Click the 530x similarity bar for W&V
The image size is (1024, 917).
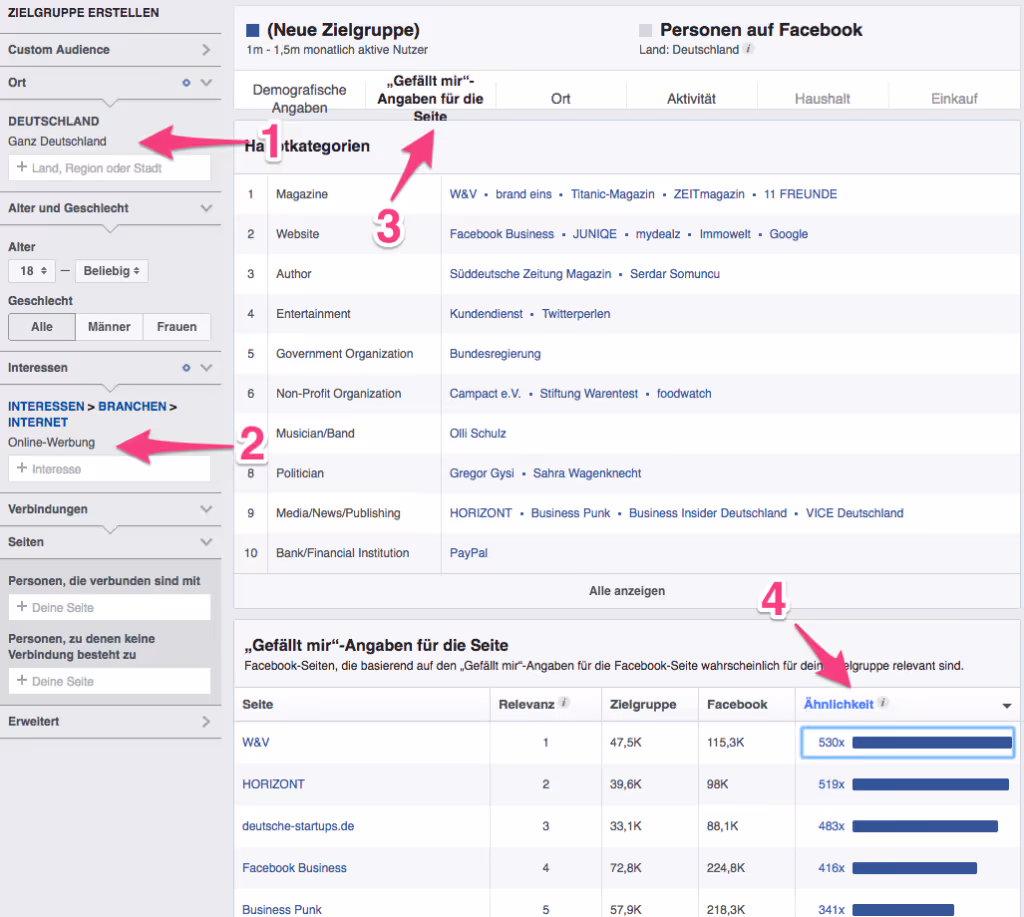[932, 743]
